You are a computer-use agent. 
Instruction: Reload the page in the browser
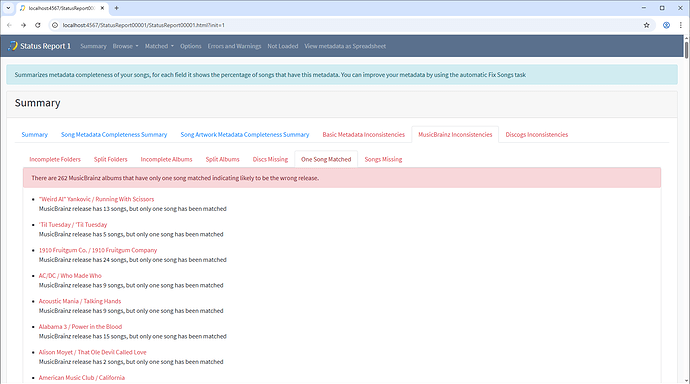click(x=38, y=25)
